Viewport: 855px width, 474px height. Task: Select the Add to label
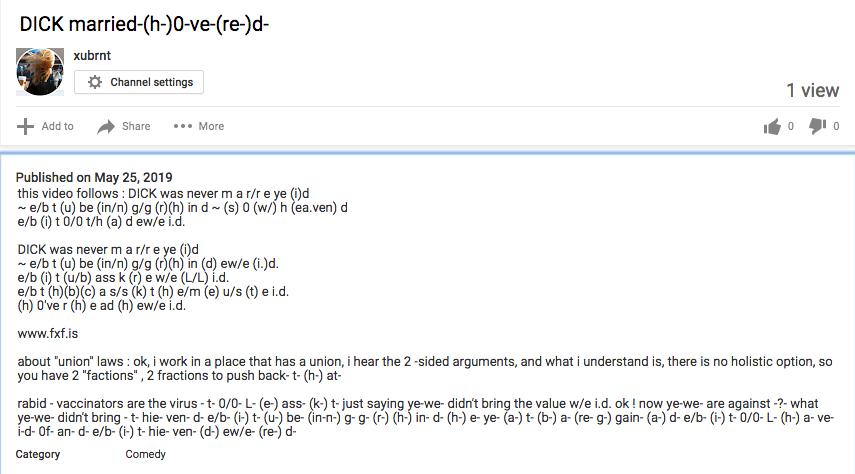[57, 126]
